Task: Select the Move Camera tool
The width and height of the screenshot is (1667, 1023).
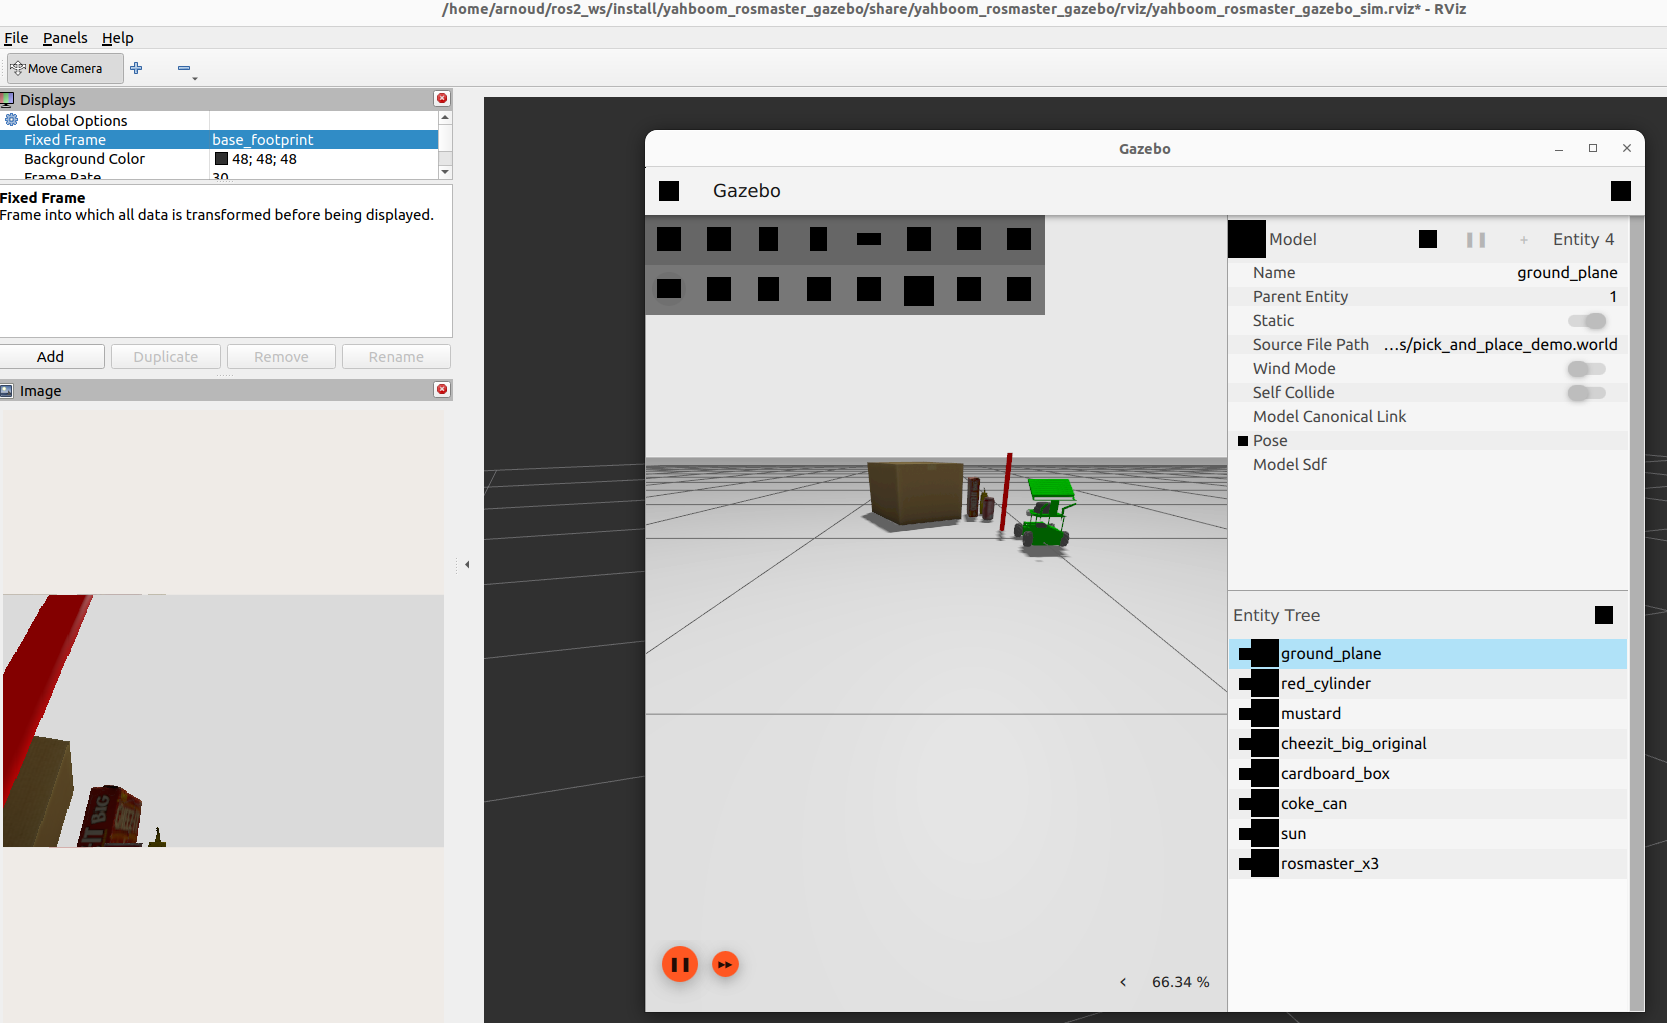Action: click(65, 68)
